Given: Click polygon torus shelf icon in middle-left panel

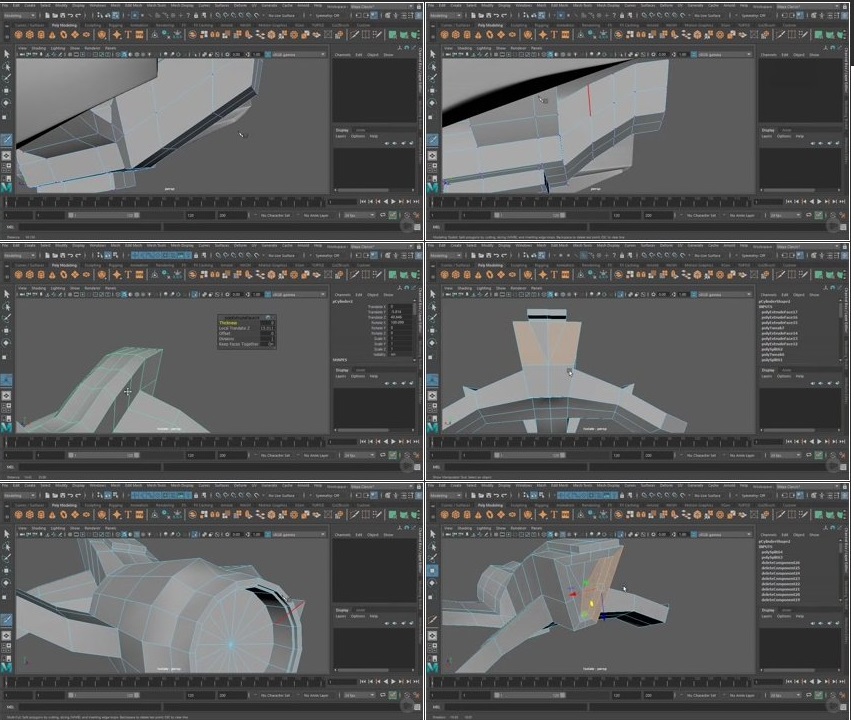Looking at the screenshot, I should pyautogui.click(x=63, y=274).
